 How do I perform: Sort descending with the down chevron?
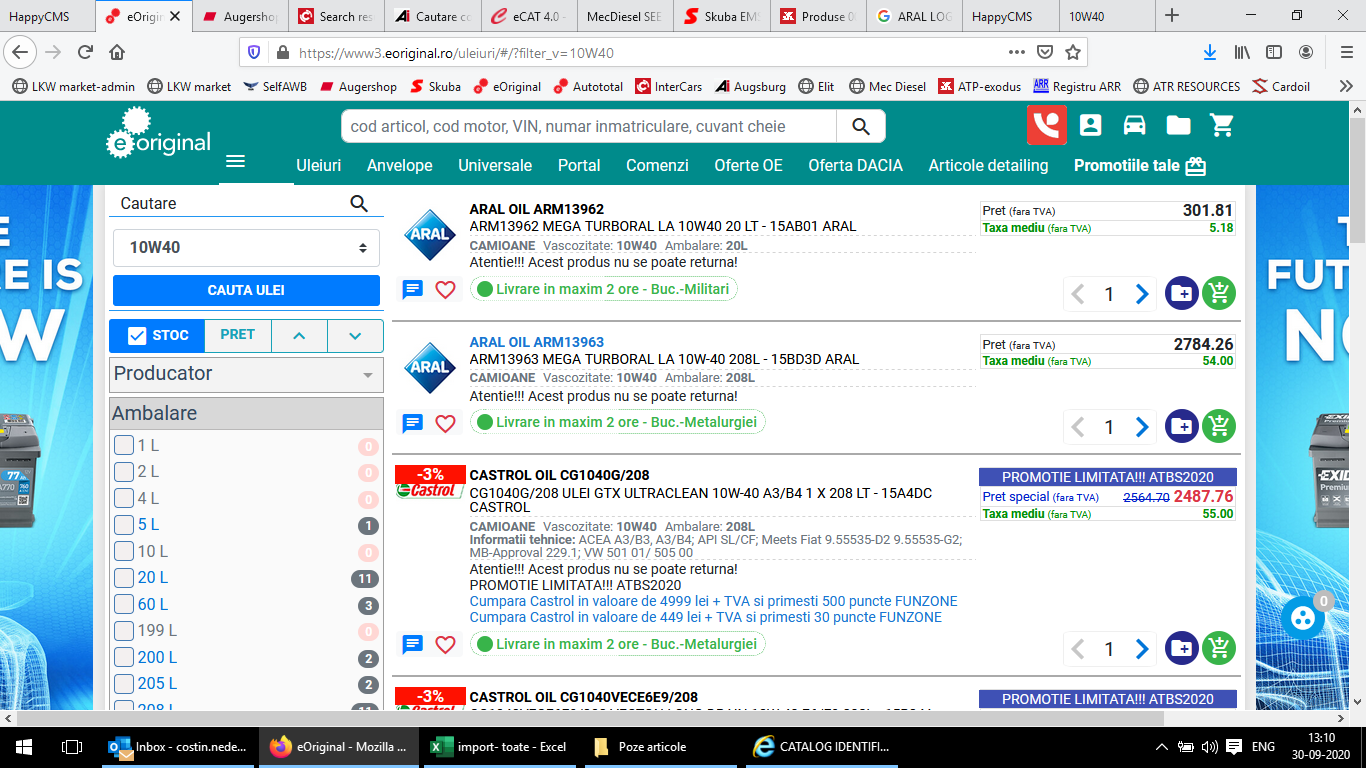pyautogui.click(x=355, y=336)
